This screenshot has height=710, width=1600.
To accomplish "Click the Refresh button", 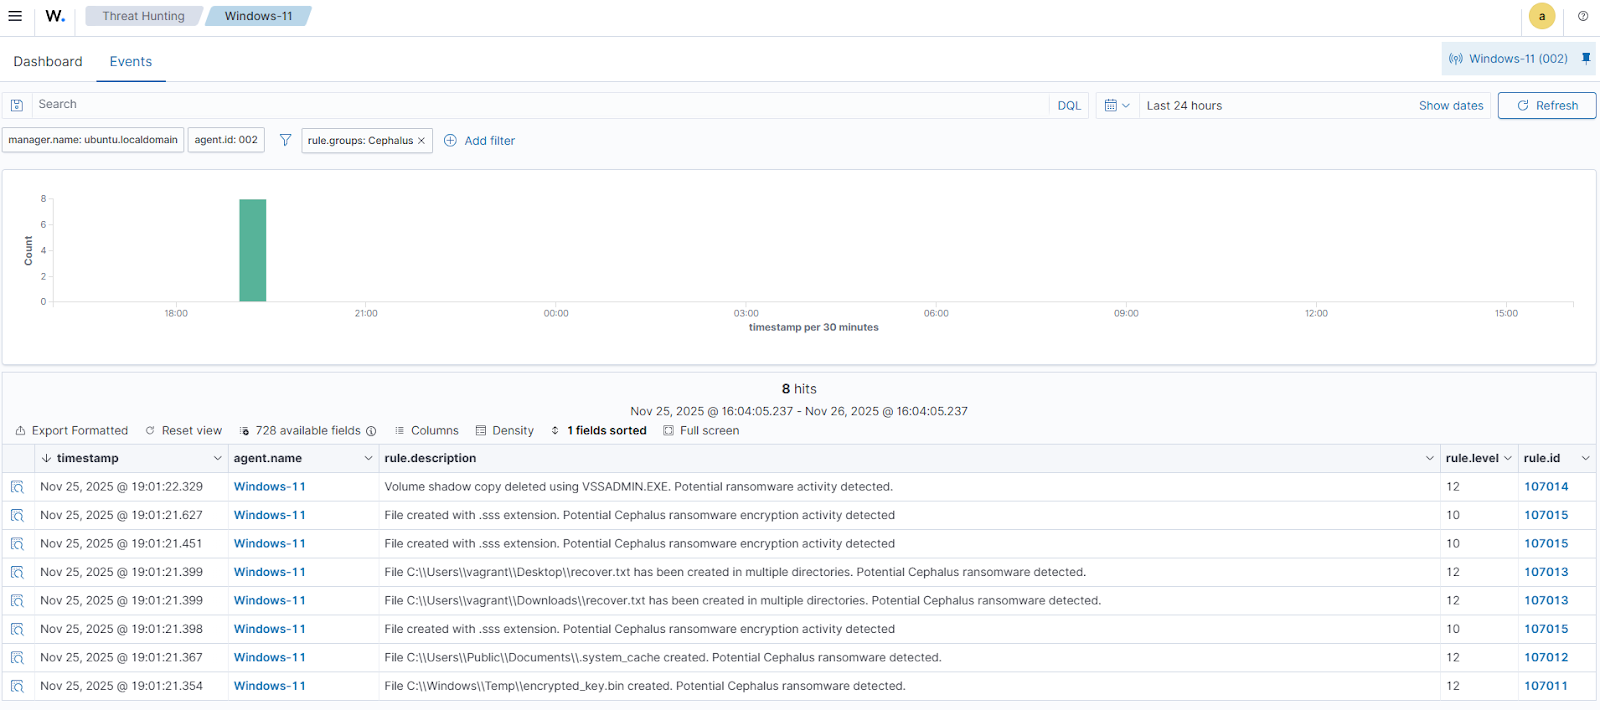I will point(1546,105).
